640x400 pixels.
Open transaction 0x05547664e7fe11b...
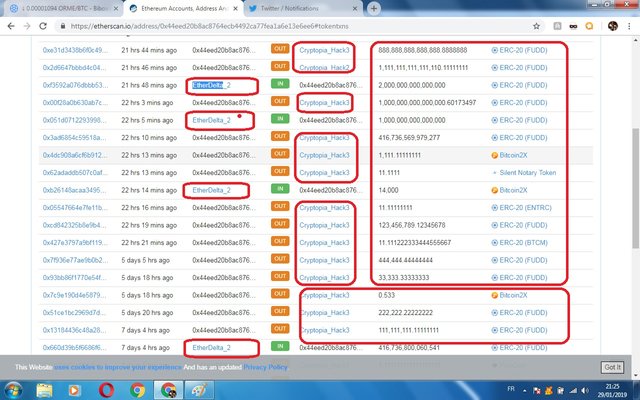pyautogui.click(x=76, y=208)
